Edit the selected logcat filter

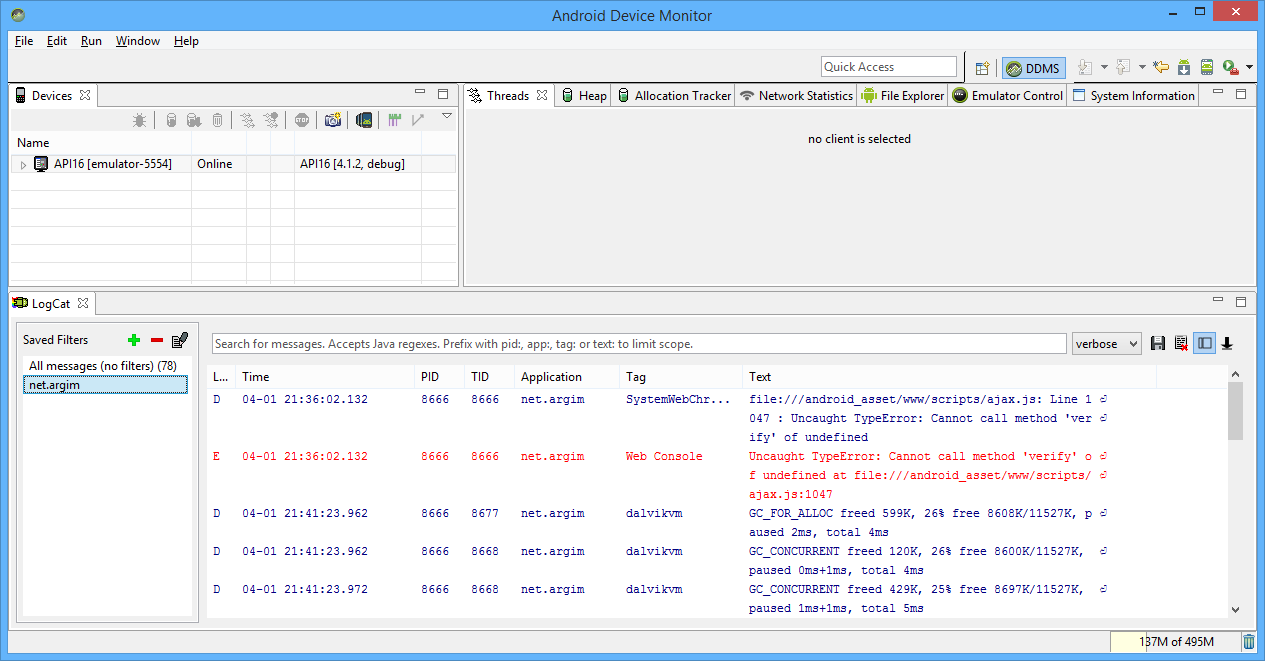180,340
